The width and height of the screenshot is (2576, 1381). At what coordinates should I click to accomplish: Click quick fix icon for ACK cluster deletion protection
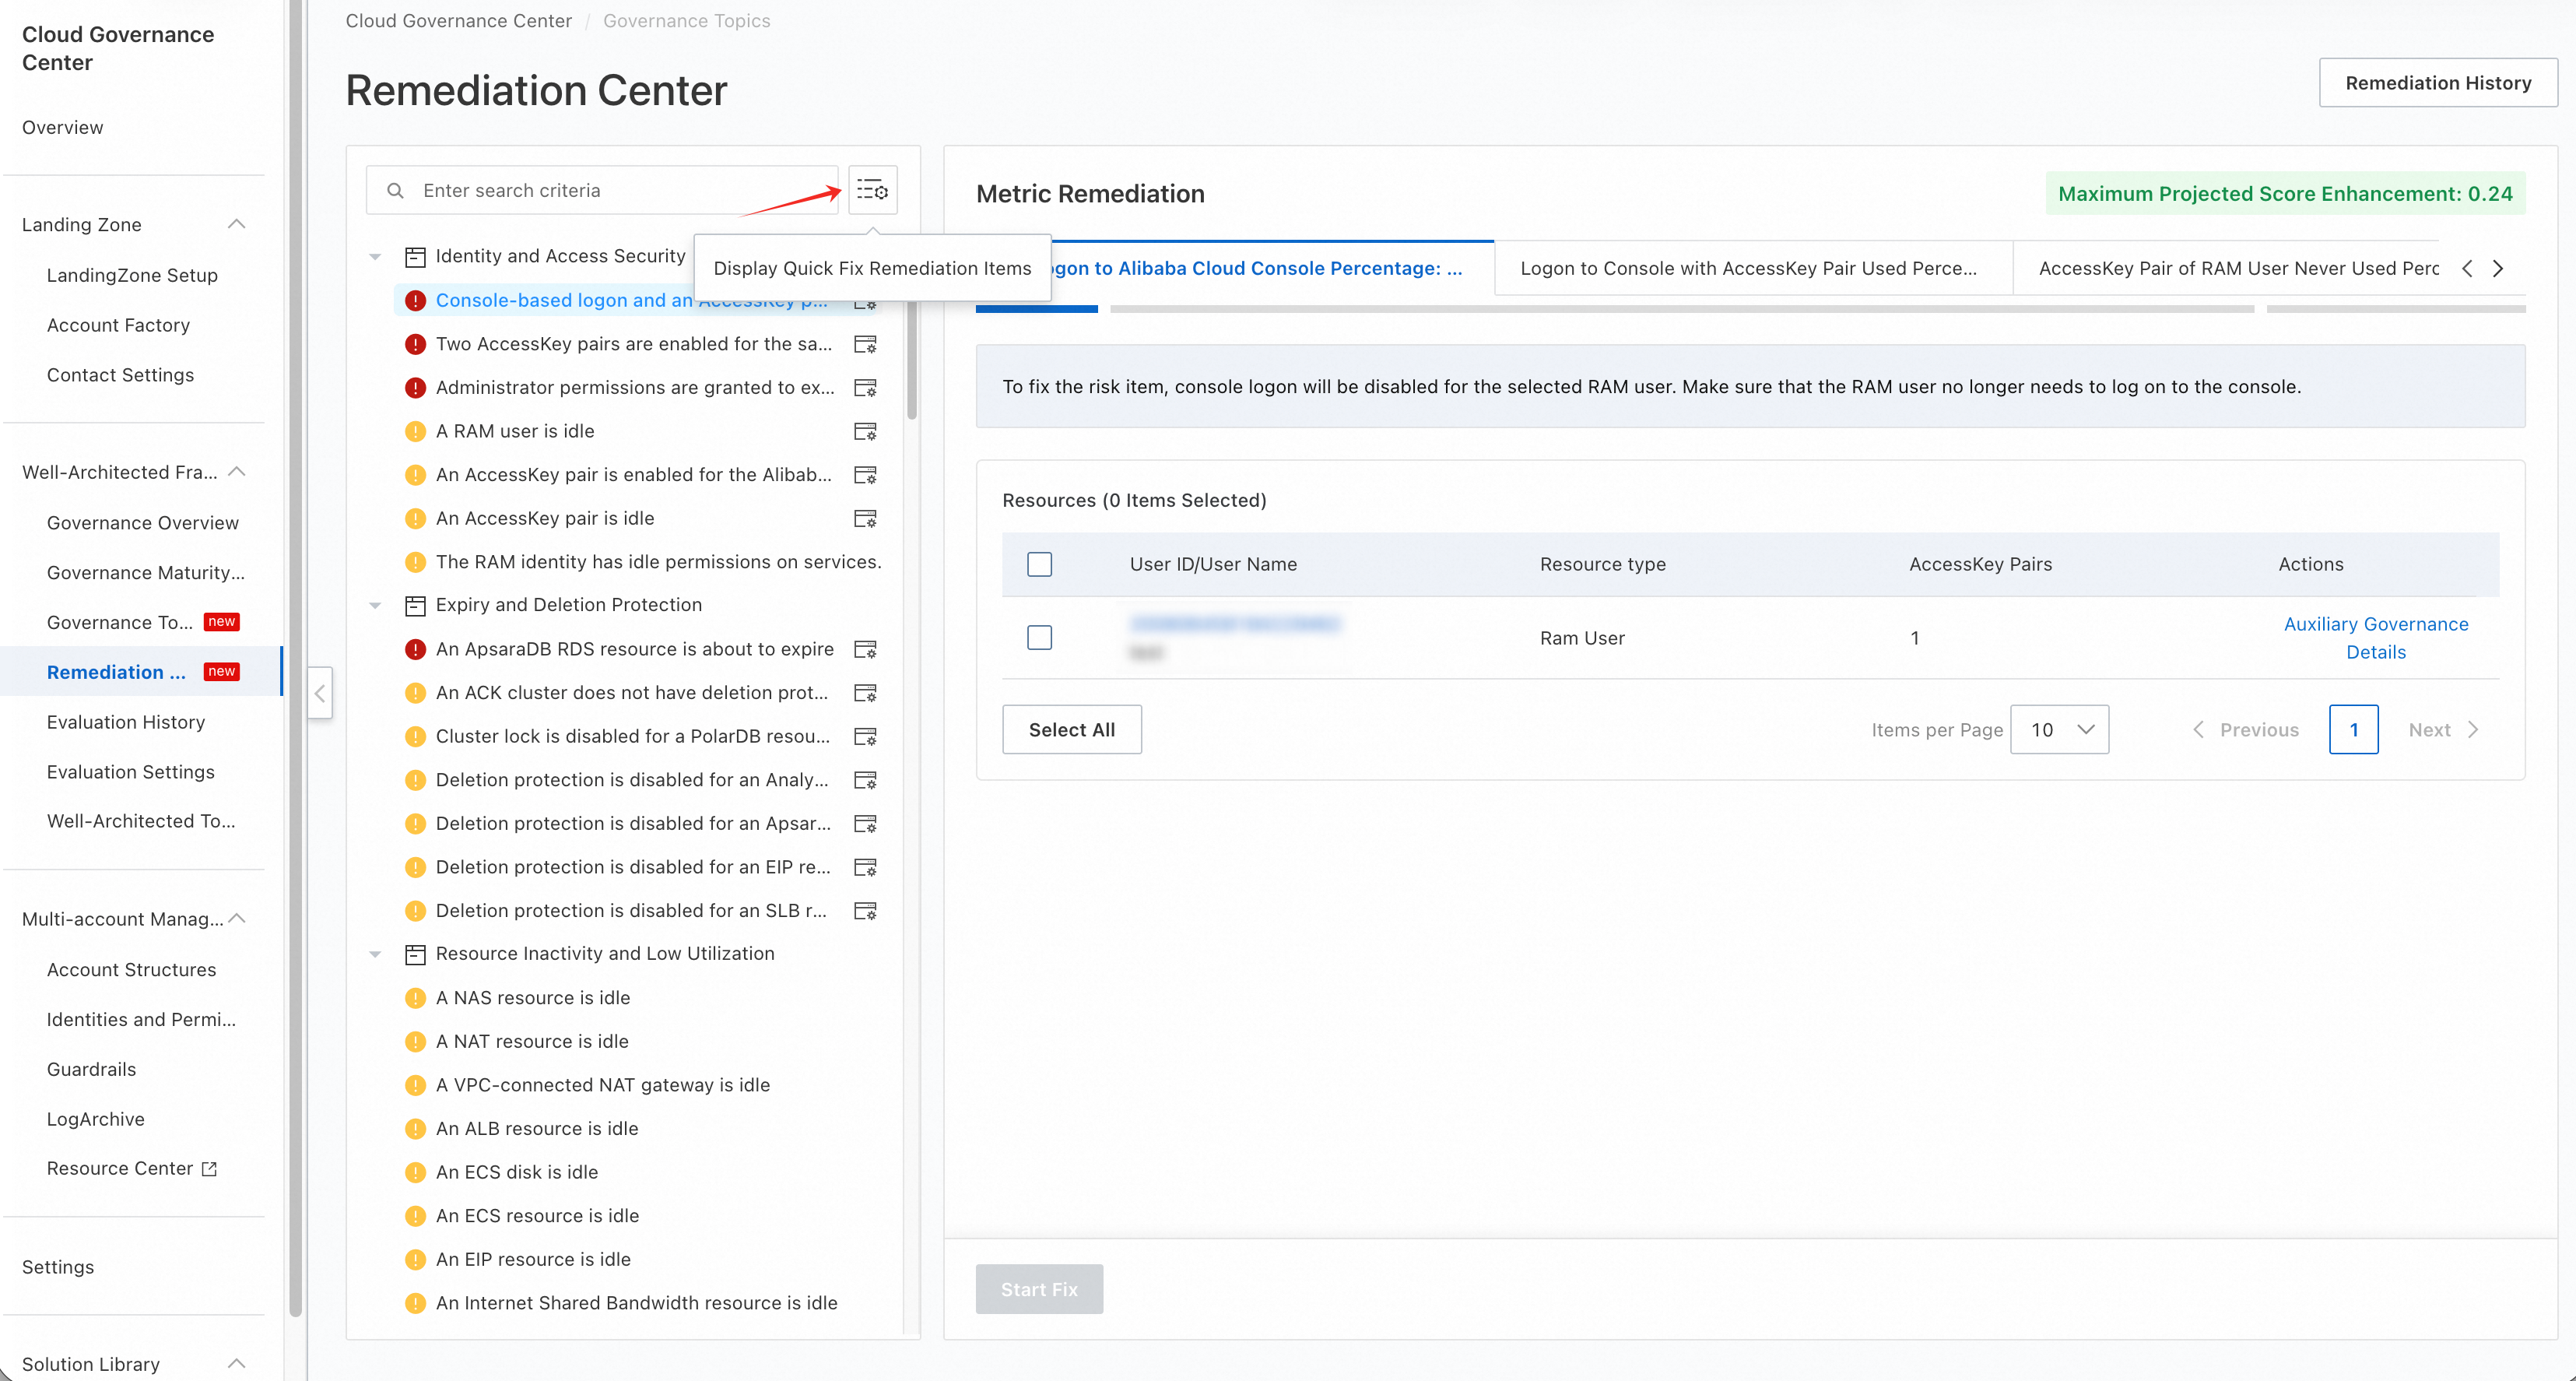click(x=865, y=693)
